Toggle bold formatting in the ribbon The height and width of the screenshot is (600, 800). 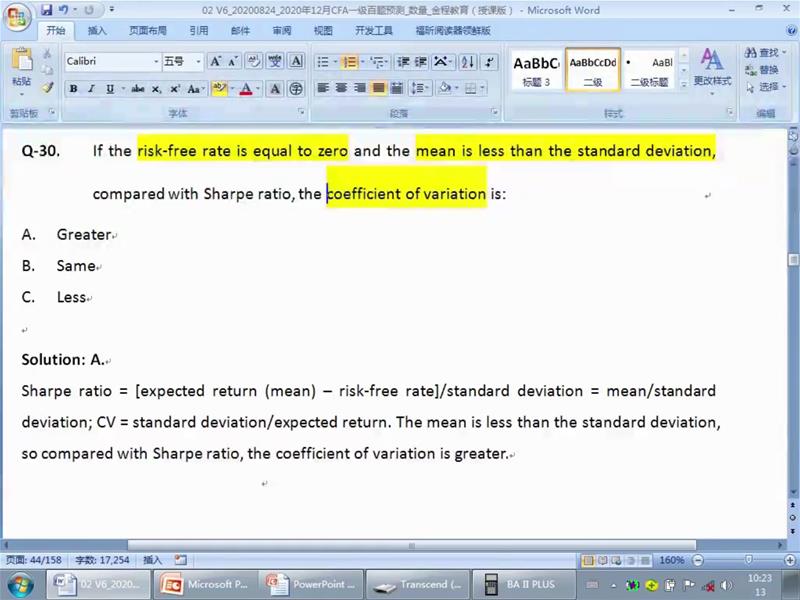click(73, 89)
